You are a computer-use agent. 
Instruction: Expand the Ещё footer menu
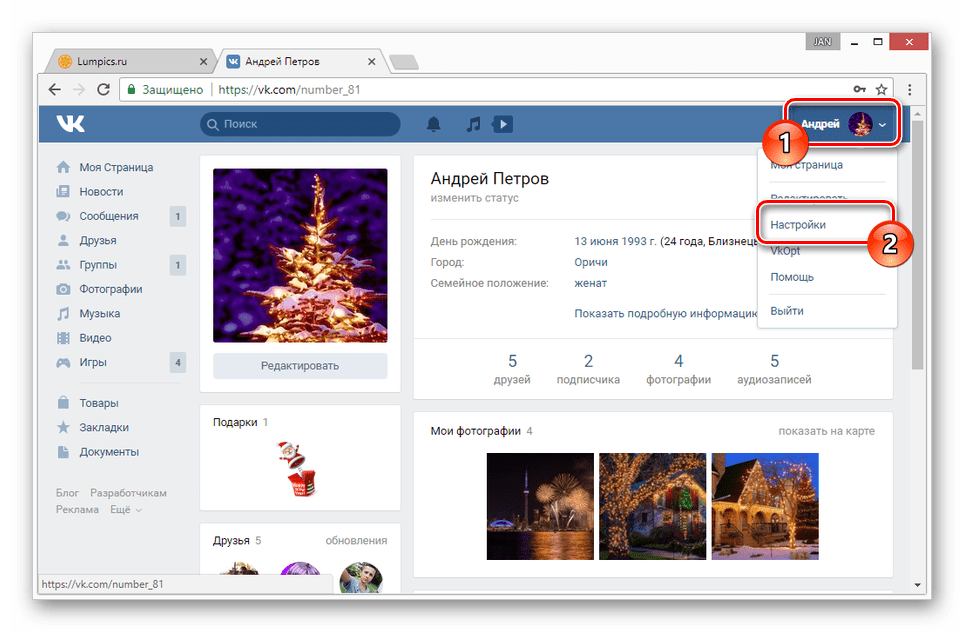(x=125, y=510)
